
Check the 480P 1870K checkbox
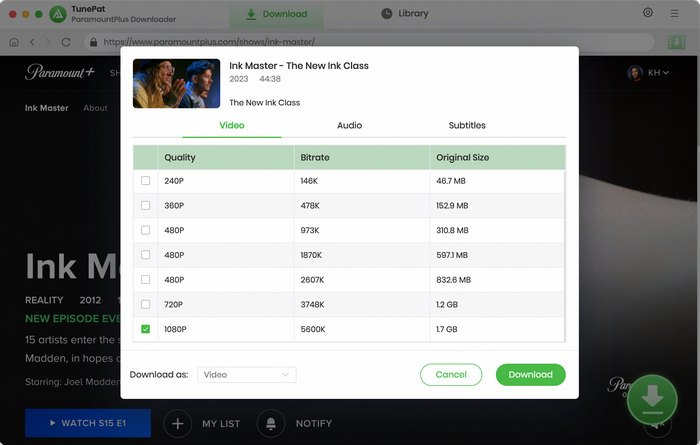coord(146,255)
